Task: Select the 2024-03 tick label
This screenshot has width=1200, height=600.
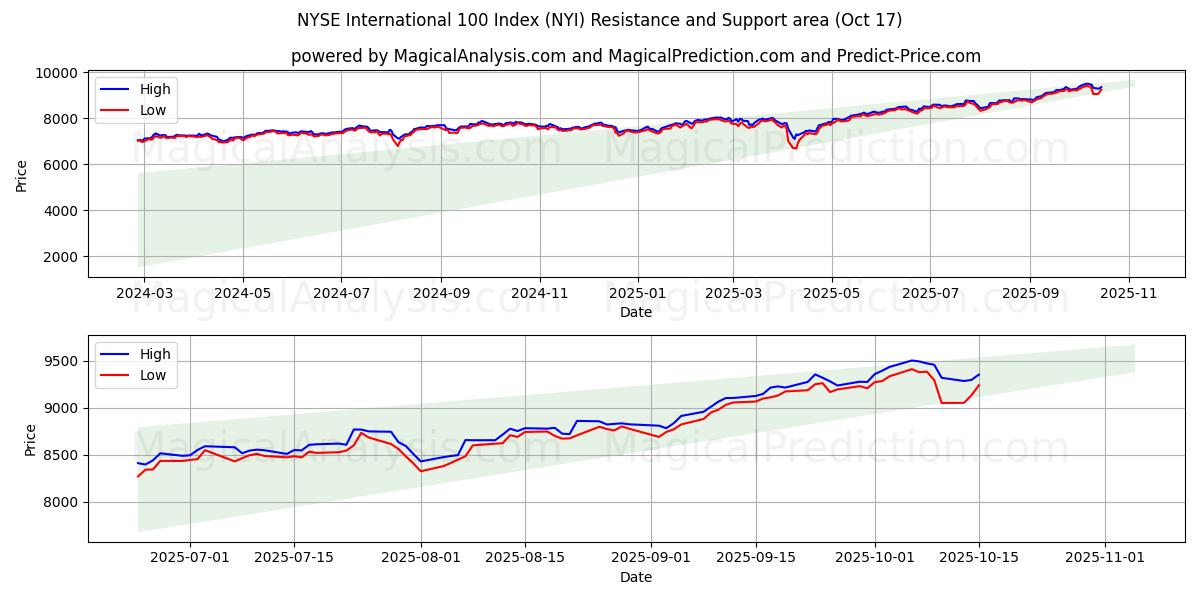Action: (144, 294)
